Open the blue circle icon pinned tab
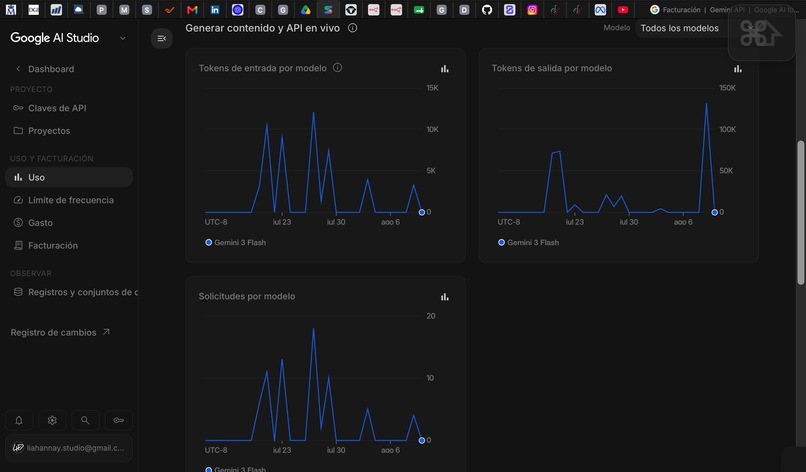This screenshot has height=472, width=806. (x=237, y=10)
